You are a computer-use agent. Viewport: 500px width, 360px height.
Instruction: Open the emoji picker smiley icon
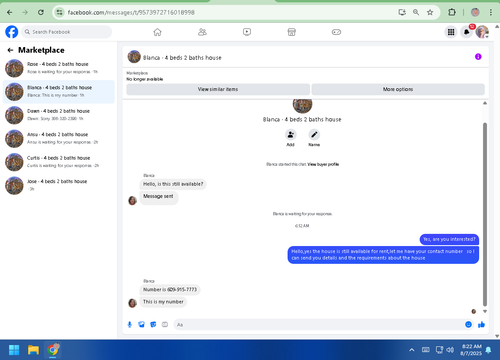pyautogui.click(x=468, y=324)
